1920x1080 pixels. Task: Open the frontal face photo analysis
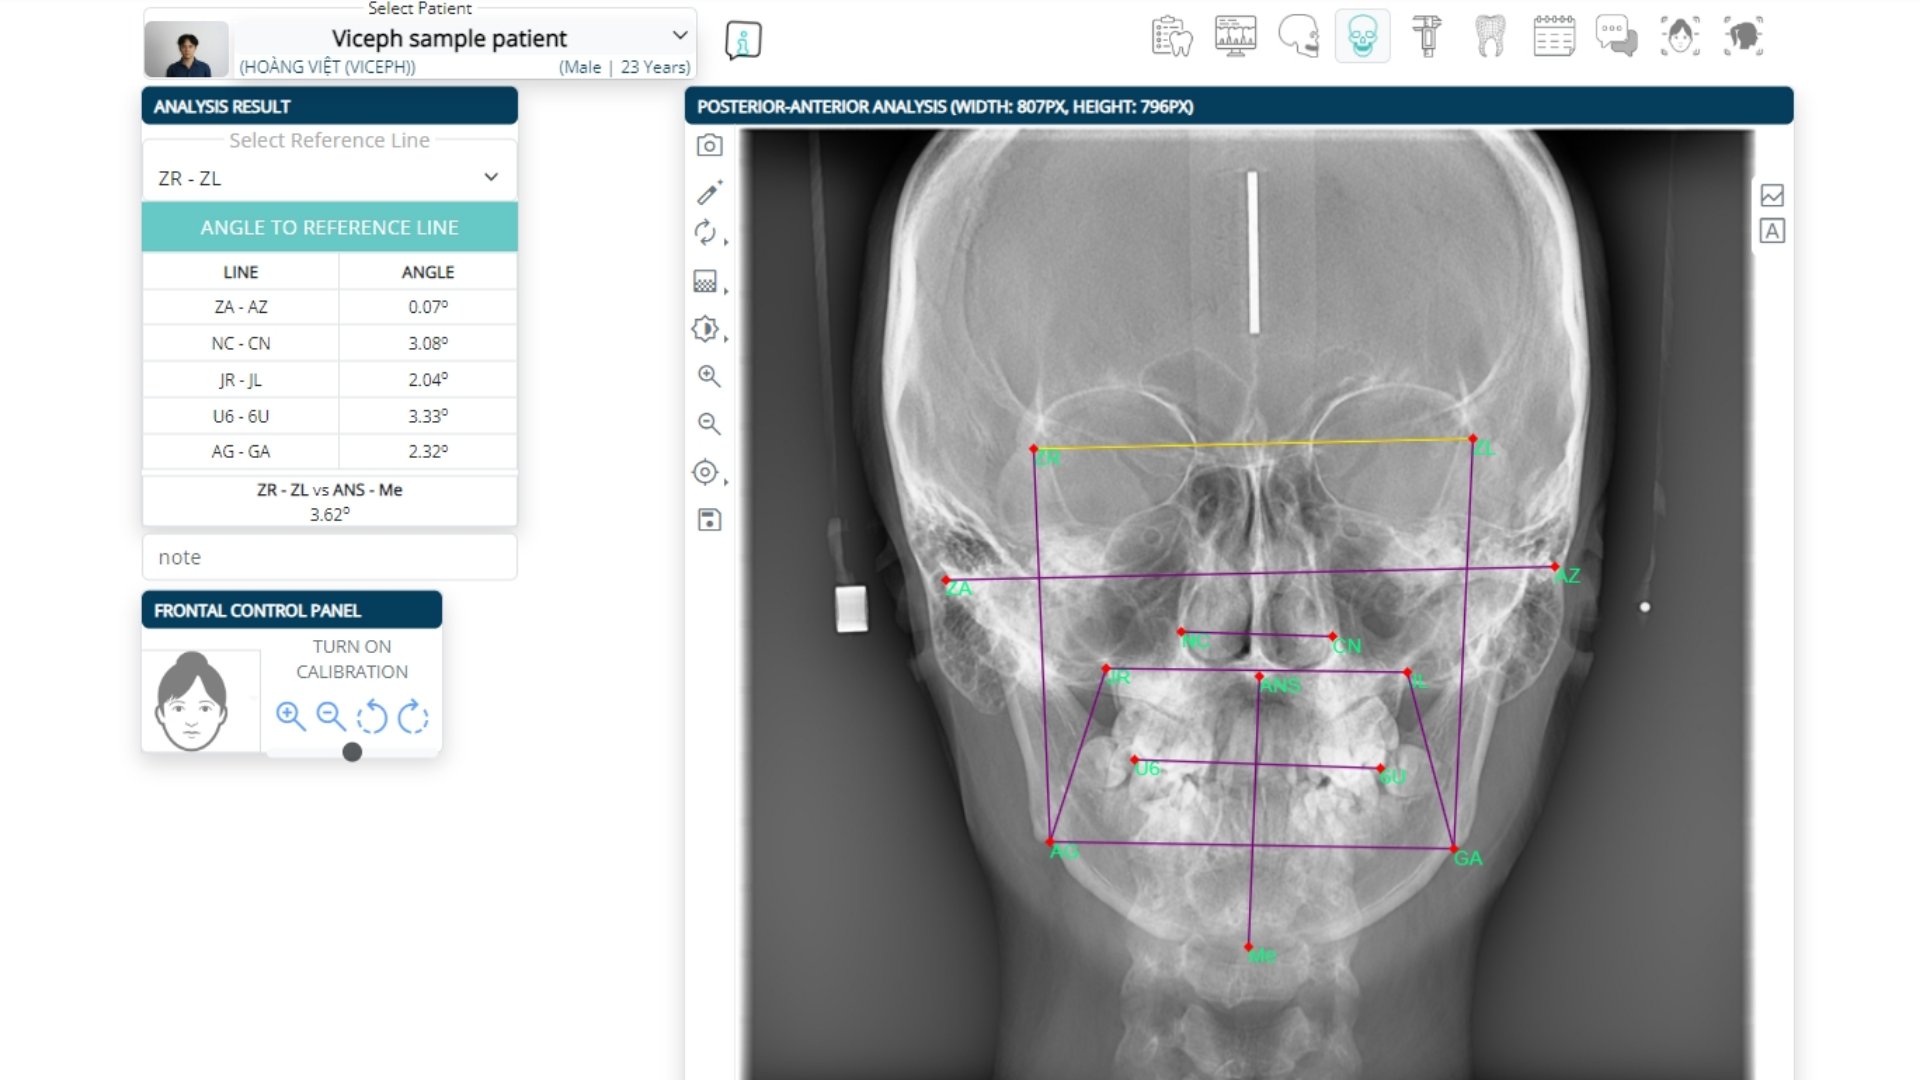click(1680, 37)
